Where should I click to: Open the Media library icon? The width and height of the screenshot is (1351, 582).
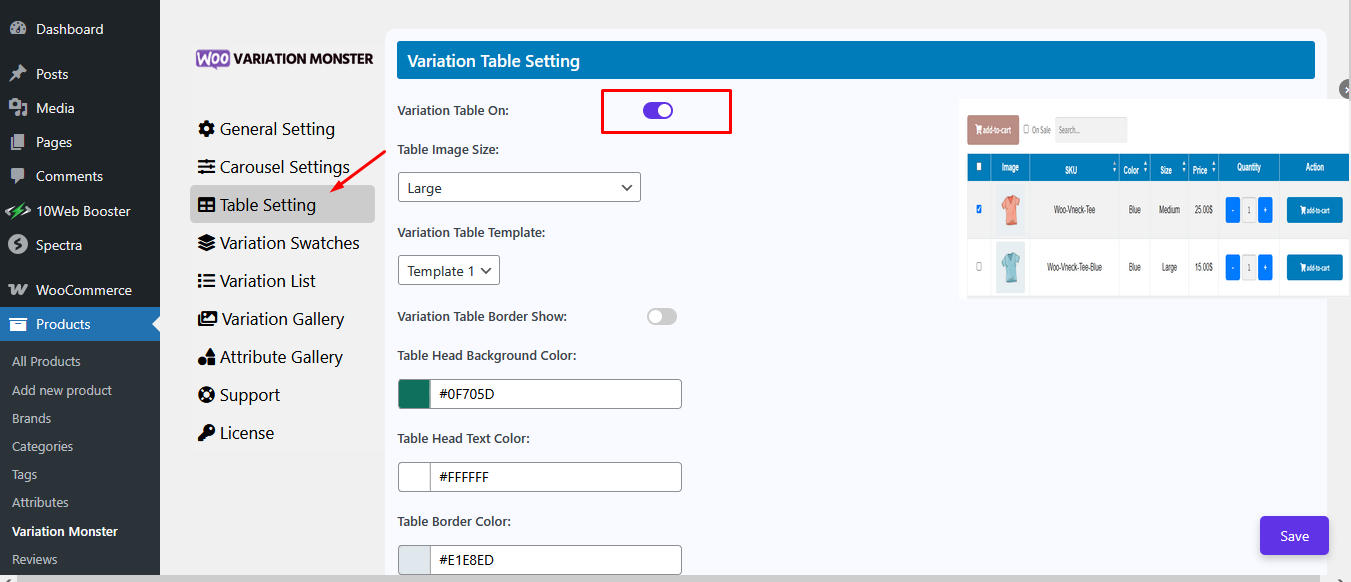[17, 108]
